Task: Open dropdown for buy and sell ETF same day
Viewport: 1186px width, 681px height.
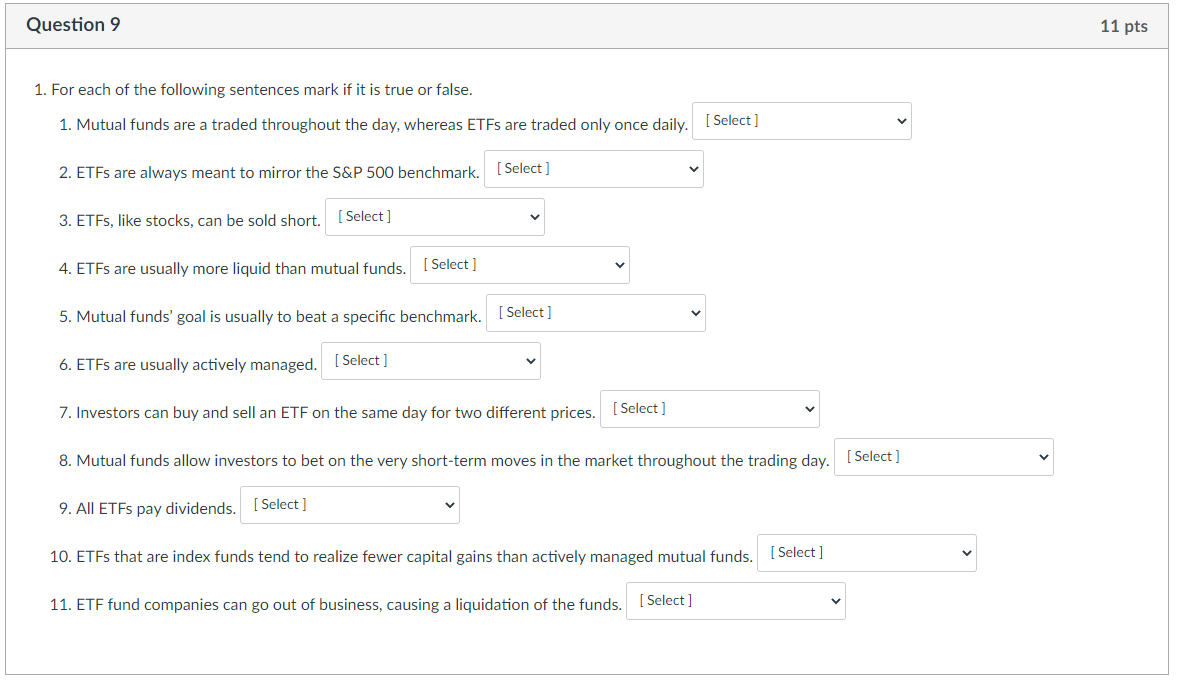Action: point(709,409)
